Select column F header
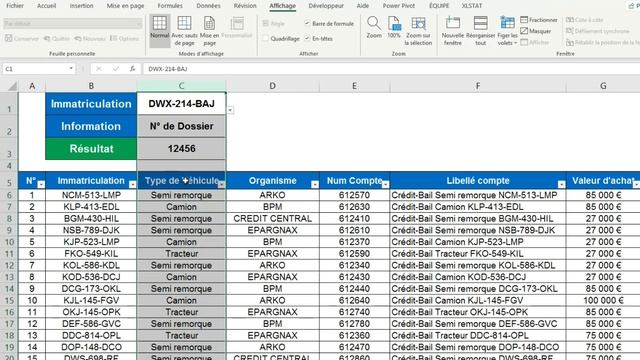 click(478, 86)
